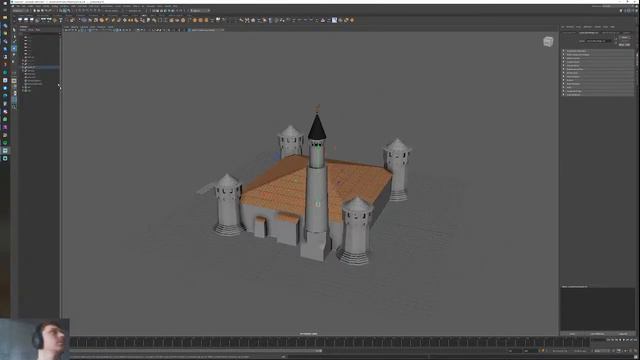Open the Attribute Editor List menu
Viewport: 640px width, 360px height.
pyautogui.click(x=563, y=27)
